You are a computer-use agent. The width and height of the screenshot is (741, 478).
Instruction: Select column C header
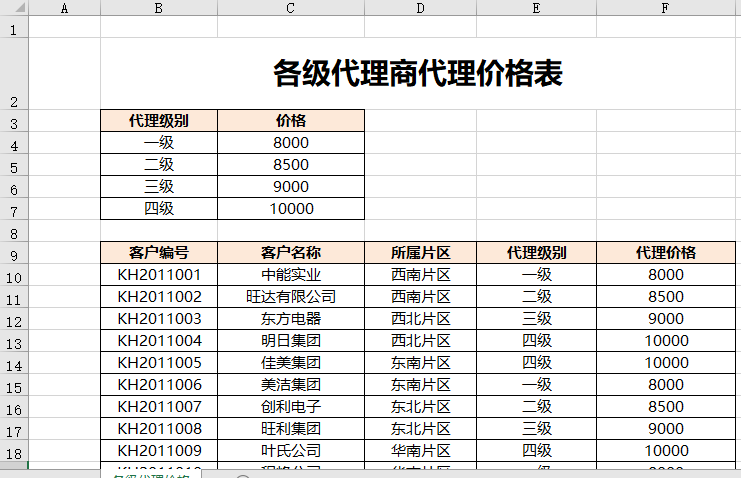click(290, 8)
